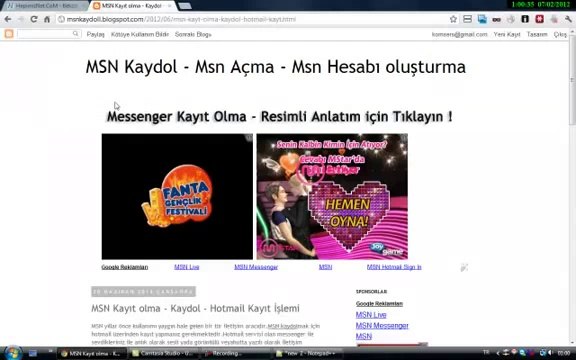Image resolution: width=576 pixels, height=360 pixels.
Task: Click the red square extension icon
Action: click(x=539, y=19)
